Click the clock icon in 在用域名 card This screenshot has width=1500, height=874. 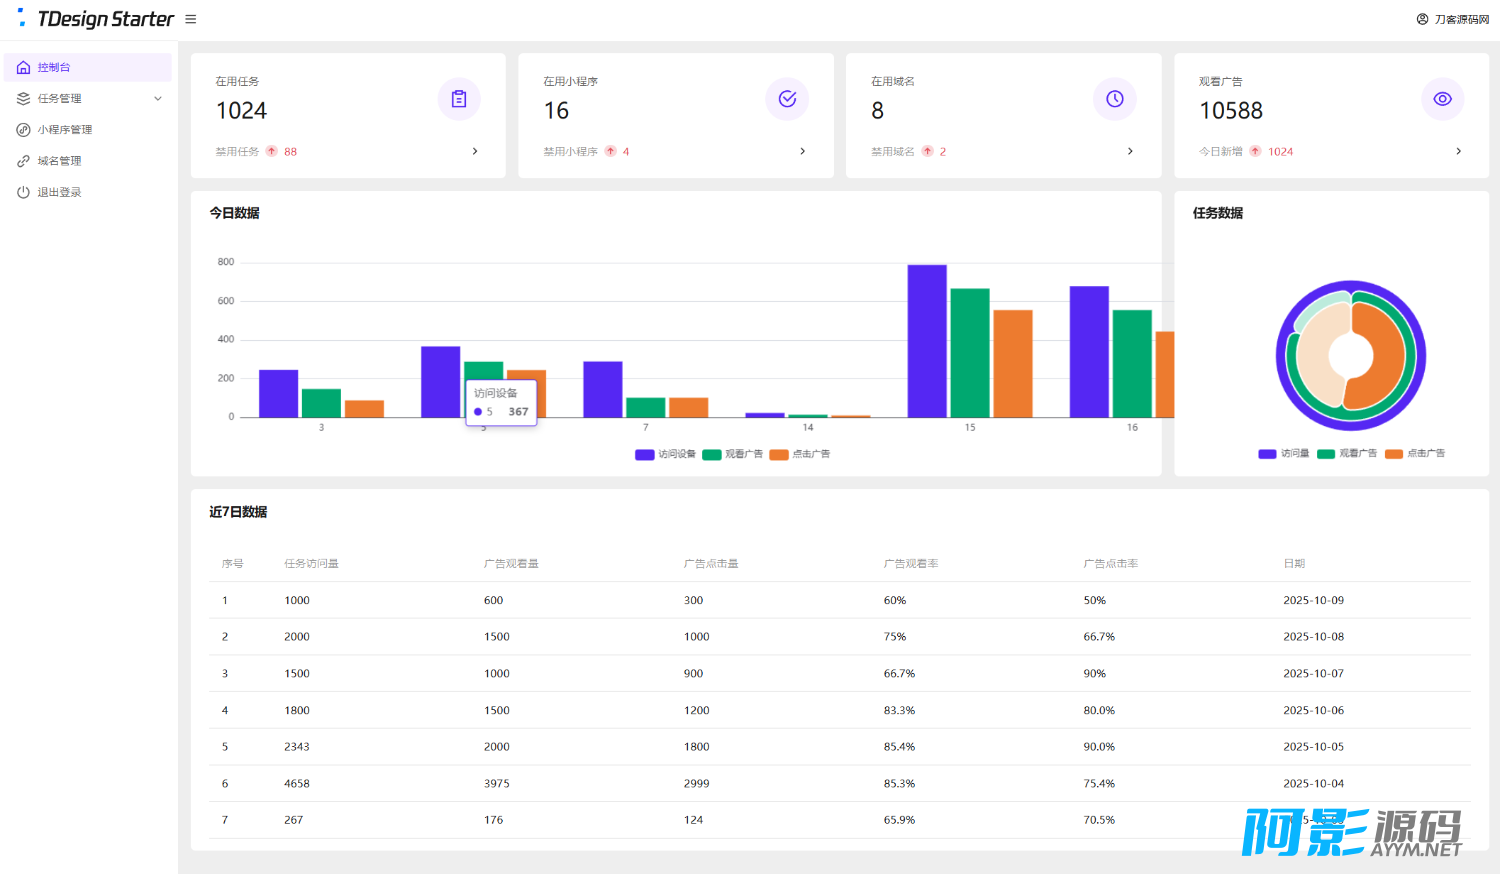[1114, 99]
